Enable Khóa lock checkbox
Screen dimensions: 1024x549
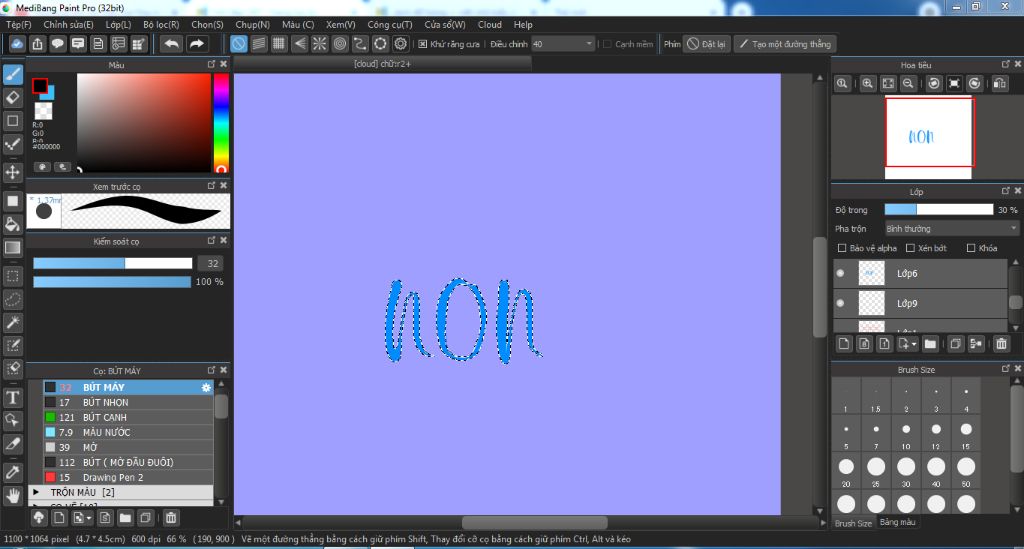tap(971, 248)
